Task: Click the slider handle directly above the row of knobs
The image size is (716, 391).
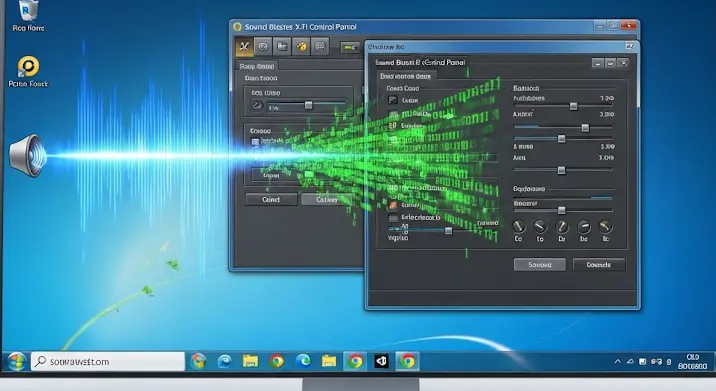Action: pos(562,210)
